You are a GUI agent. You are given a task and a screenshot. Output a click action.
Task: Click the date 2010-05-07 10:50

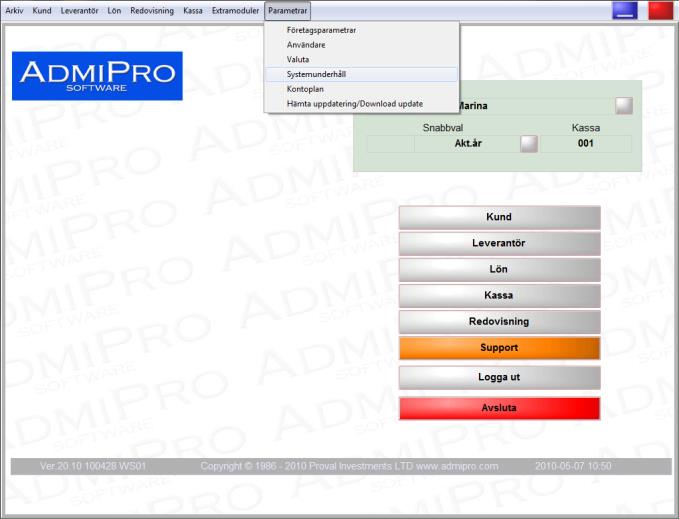tap(573, 466)
